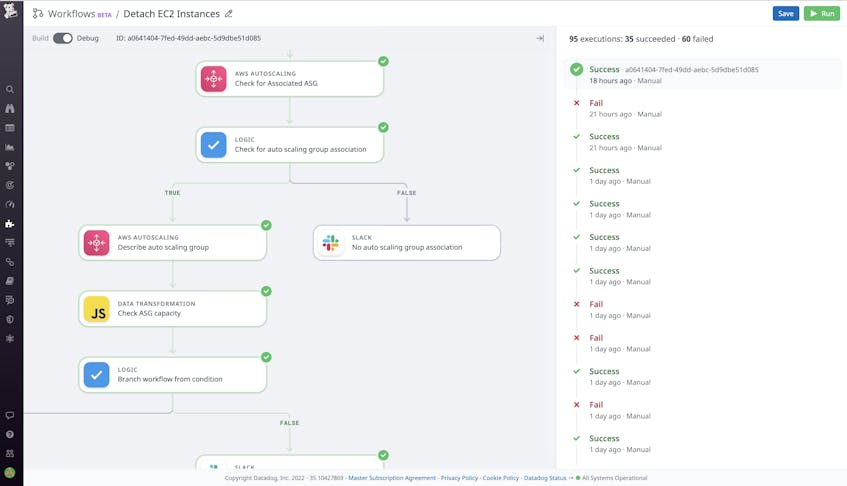Click the help question mark icon in sidebar
The height and width of the screenshot is (486, 847).
10,434
